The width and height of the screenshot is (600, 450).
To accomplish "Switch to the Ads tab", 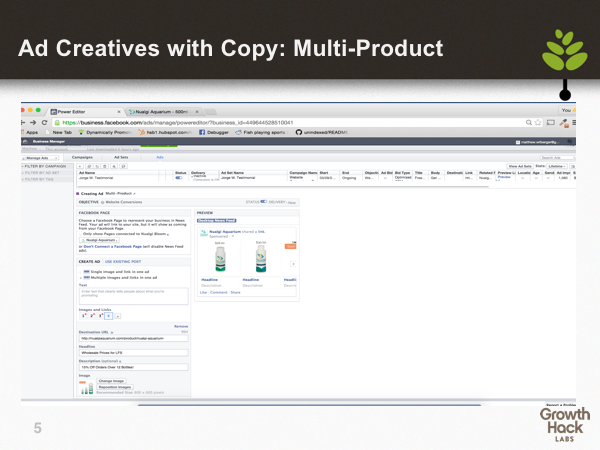I will pyautogui.click(x=160, y=157).
